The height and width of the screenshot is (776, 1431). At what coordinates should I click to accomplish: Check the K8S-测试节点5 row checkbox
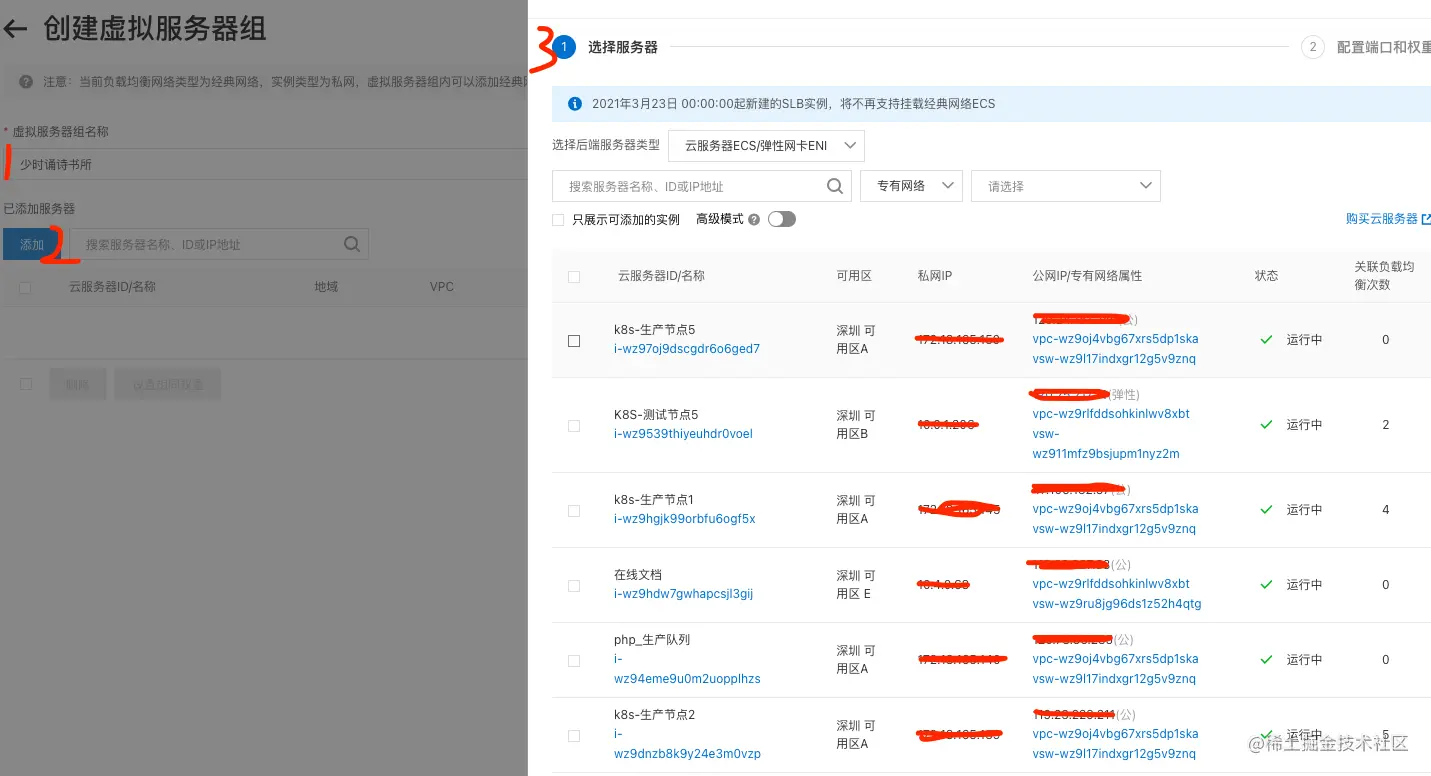point(574,426)
